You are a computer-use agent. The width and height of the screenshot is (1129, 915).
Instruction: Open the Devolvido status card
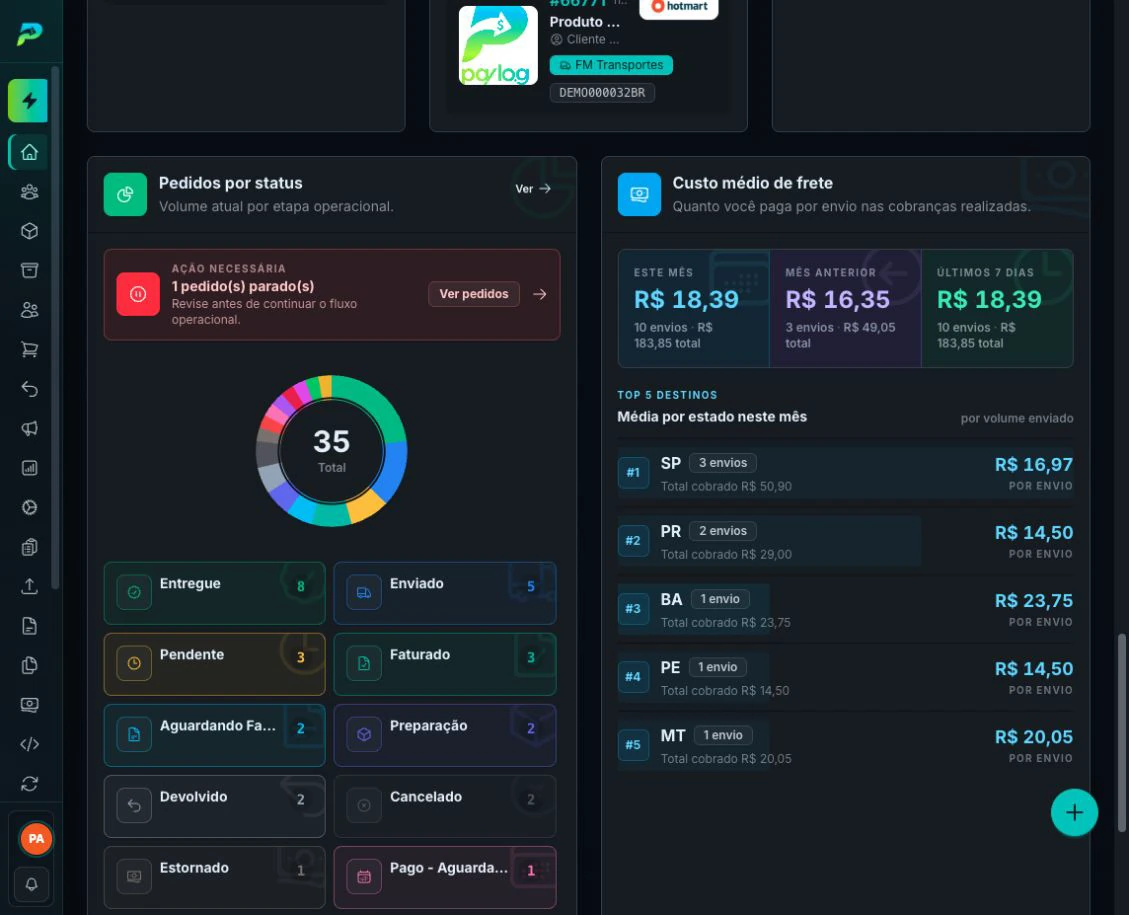[x=215, y=806]
